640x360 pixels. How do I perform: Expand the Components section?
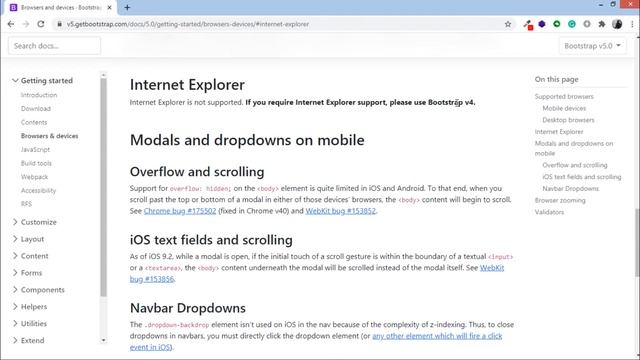(x=39, y=290)
